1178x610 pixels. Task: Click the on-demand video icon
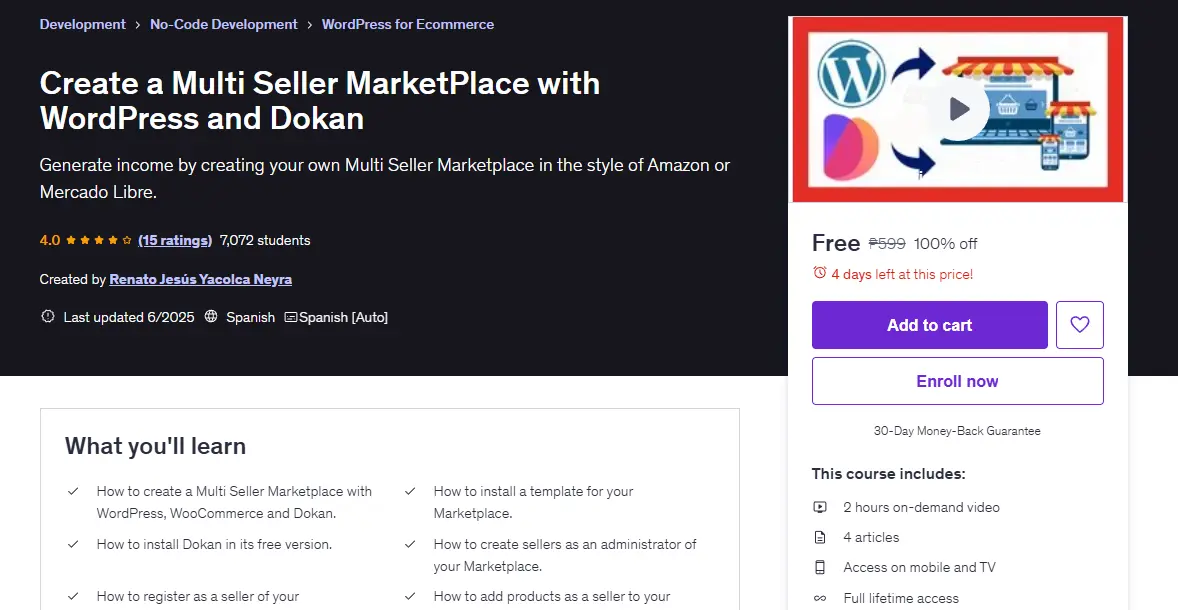820,507
